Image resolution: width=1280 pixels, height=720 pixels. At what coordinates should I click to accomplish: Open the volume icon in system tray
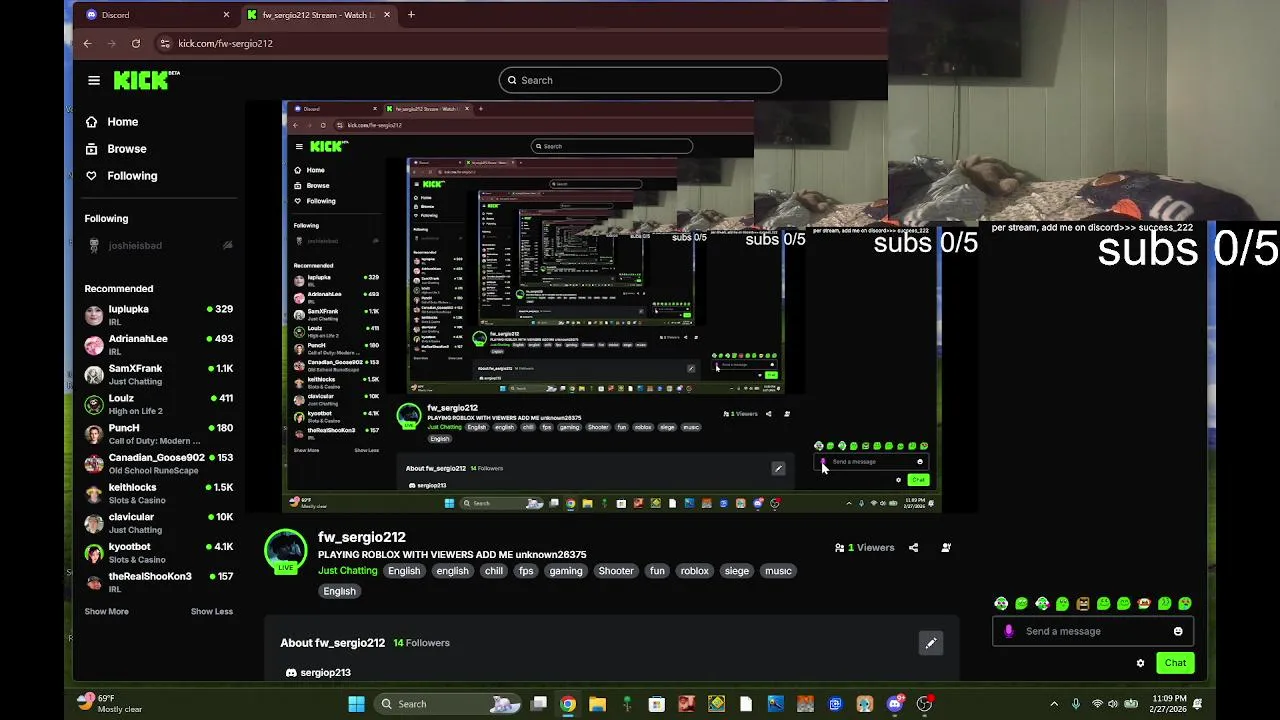point(1113,704)
